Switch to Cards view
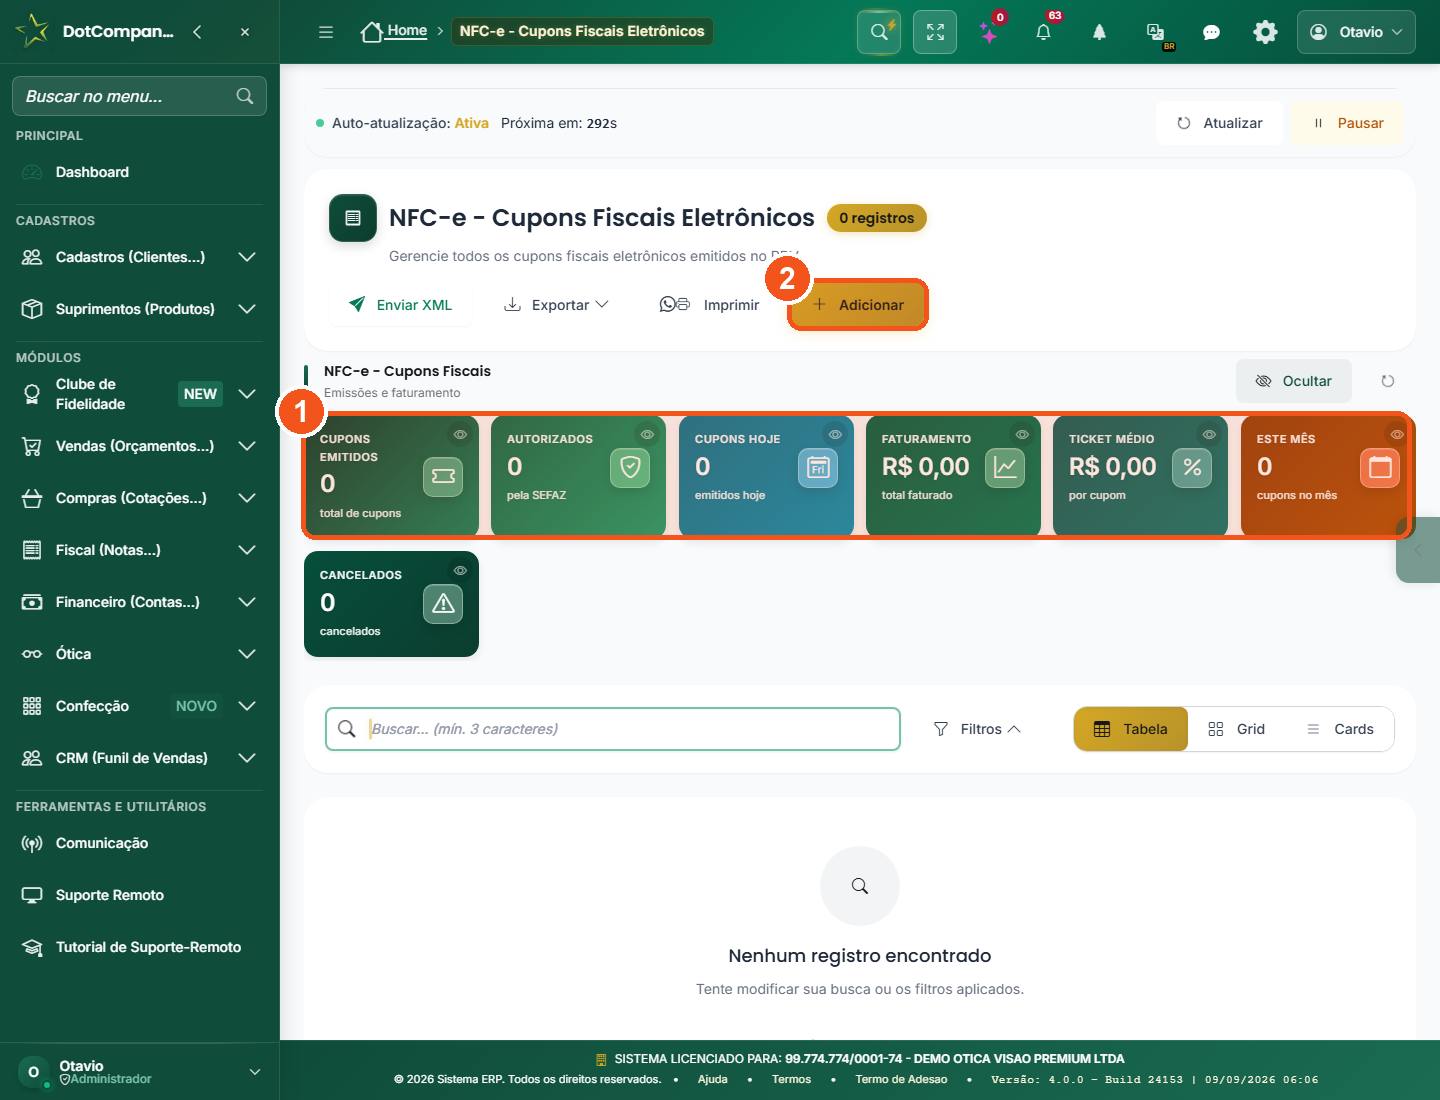Viewport: 1440px width, 1100px height. click(x=1340, y=729)
